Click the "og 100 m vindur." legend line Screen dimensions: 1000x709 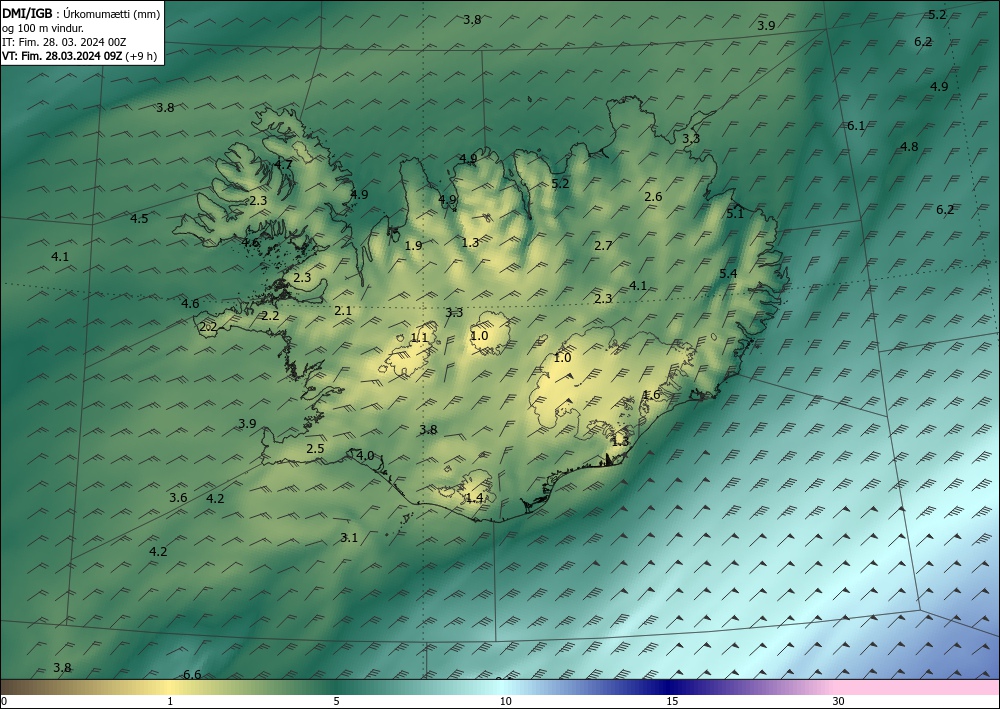click(x=43, y=28)
